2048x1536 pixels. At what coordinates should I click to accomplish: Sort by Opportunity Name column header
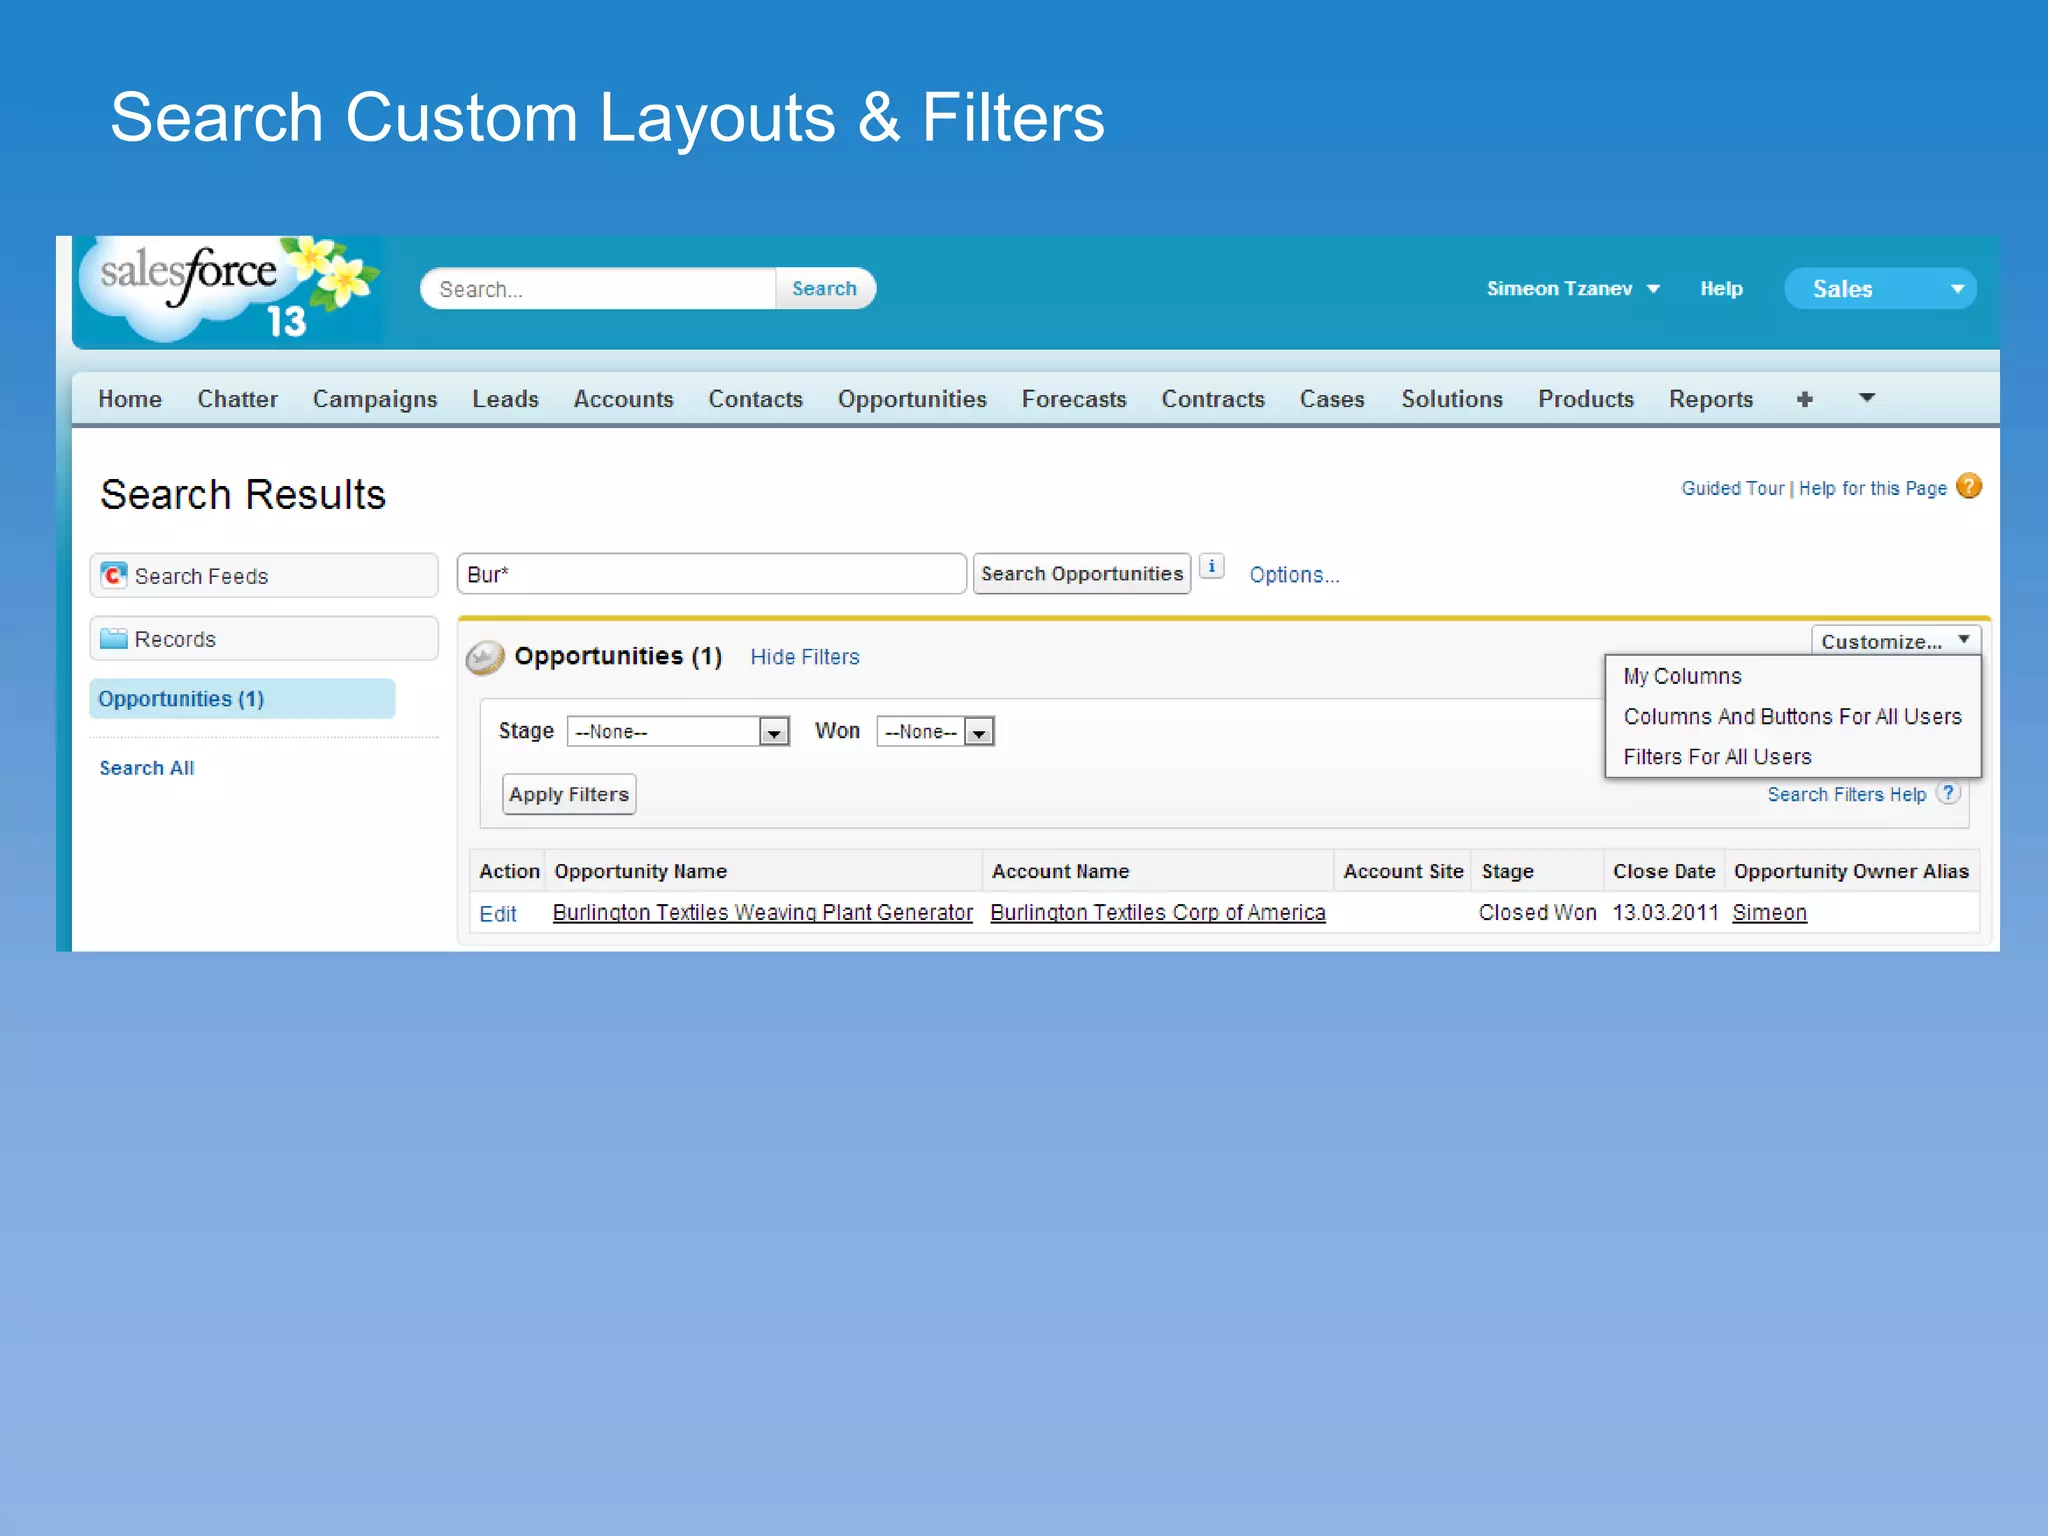[x=640, y=871]
